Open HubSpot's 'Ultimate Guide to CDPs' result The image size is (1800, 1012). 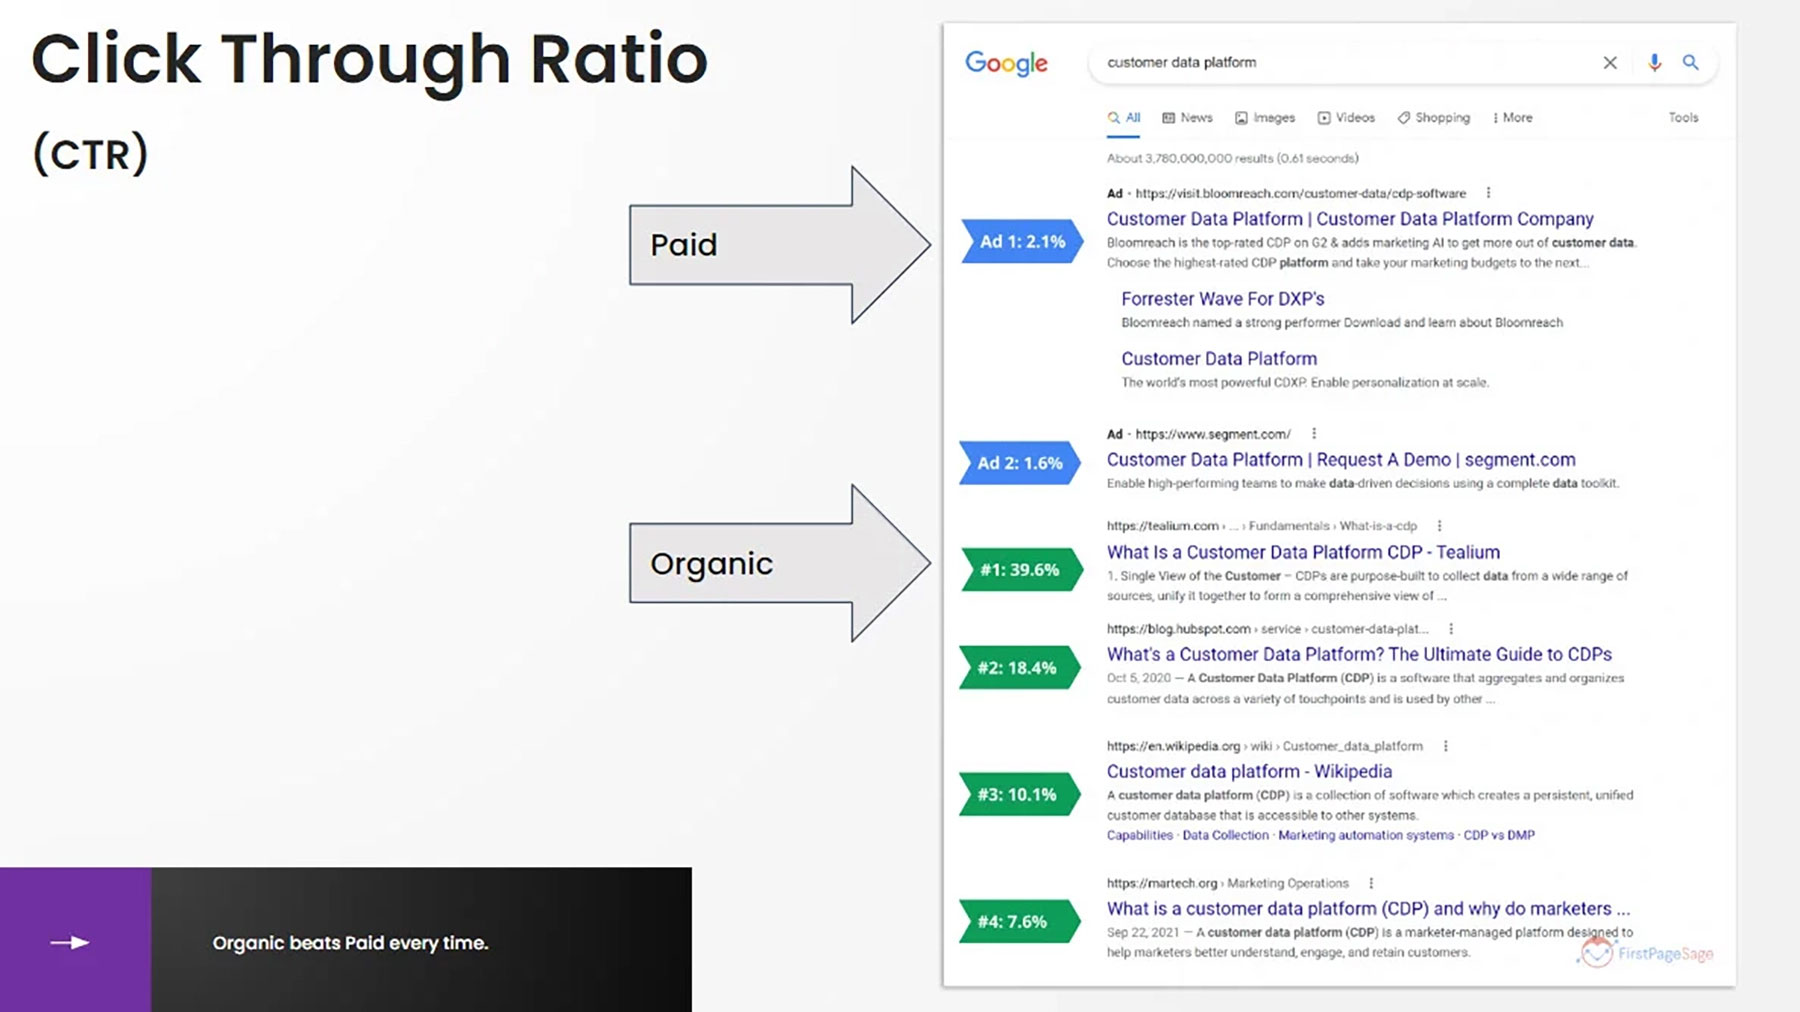tap(1359, 654)
